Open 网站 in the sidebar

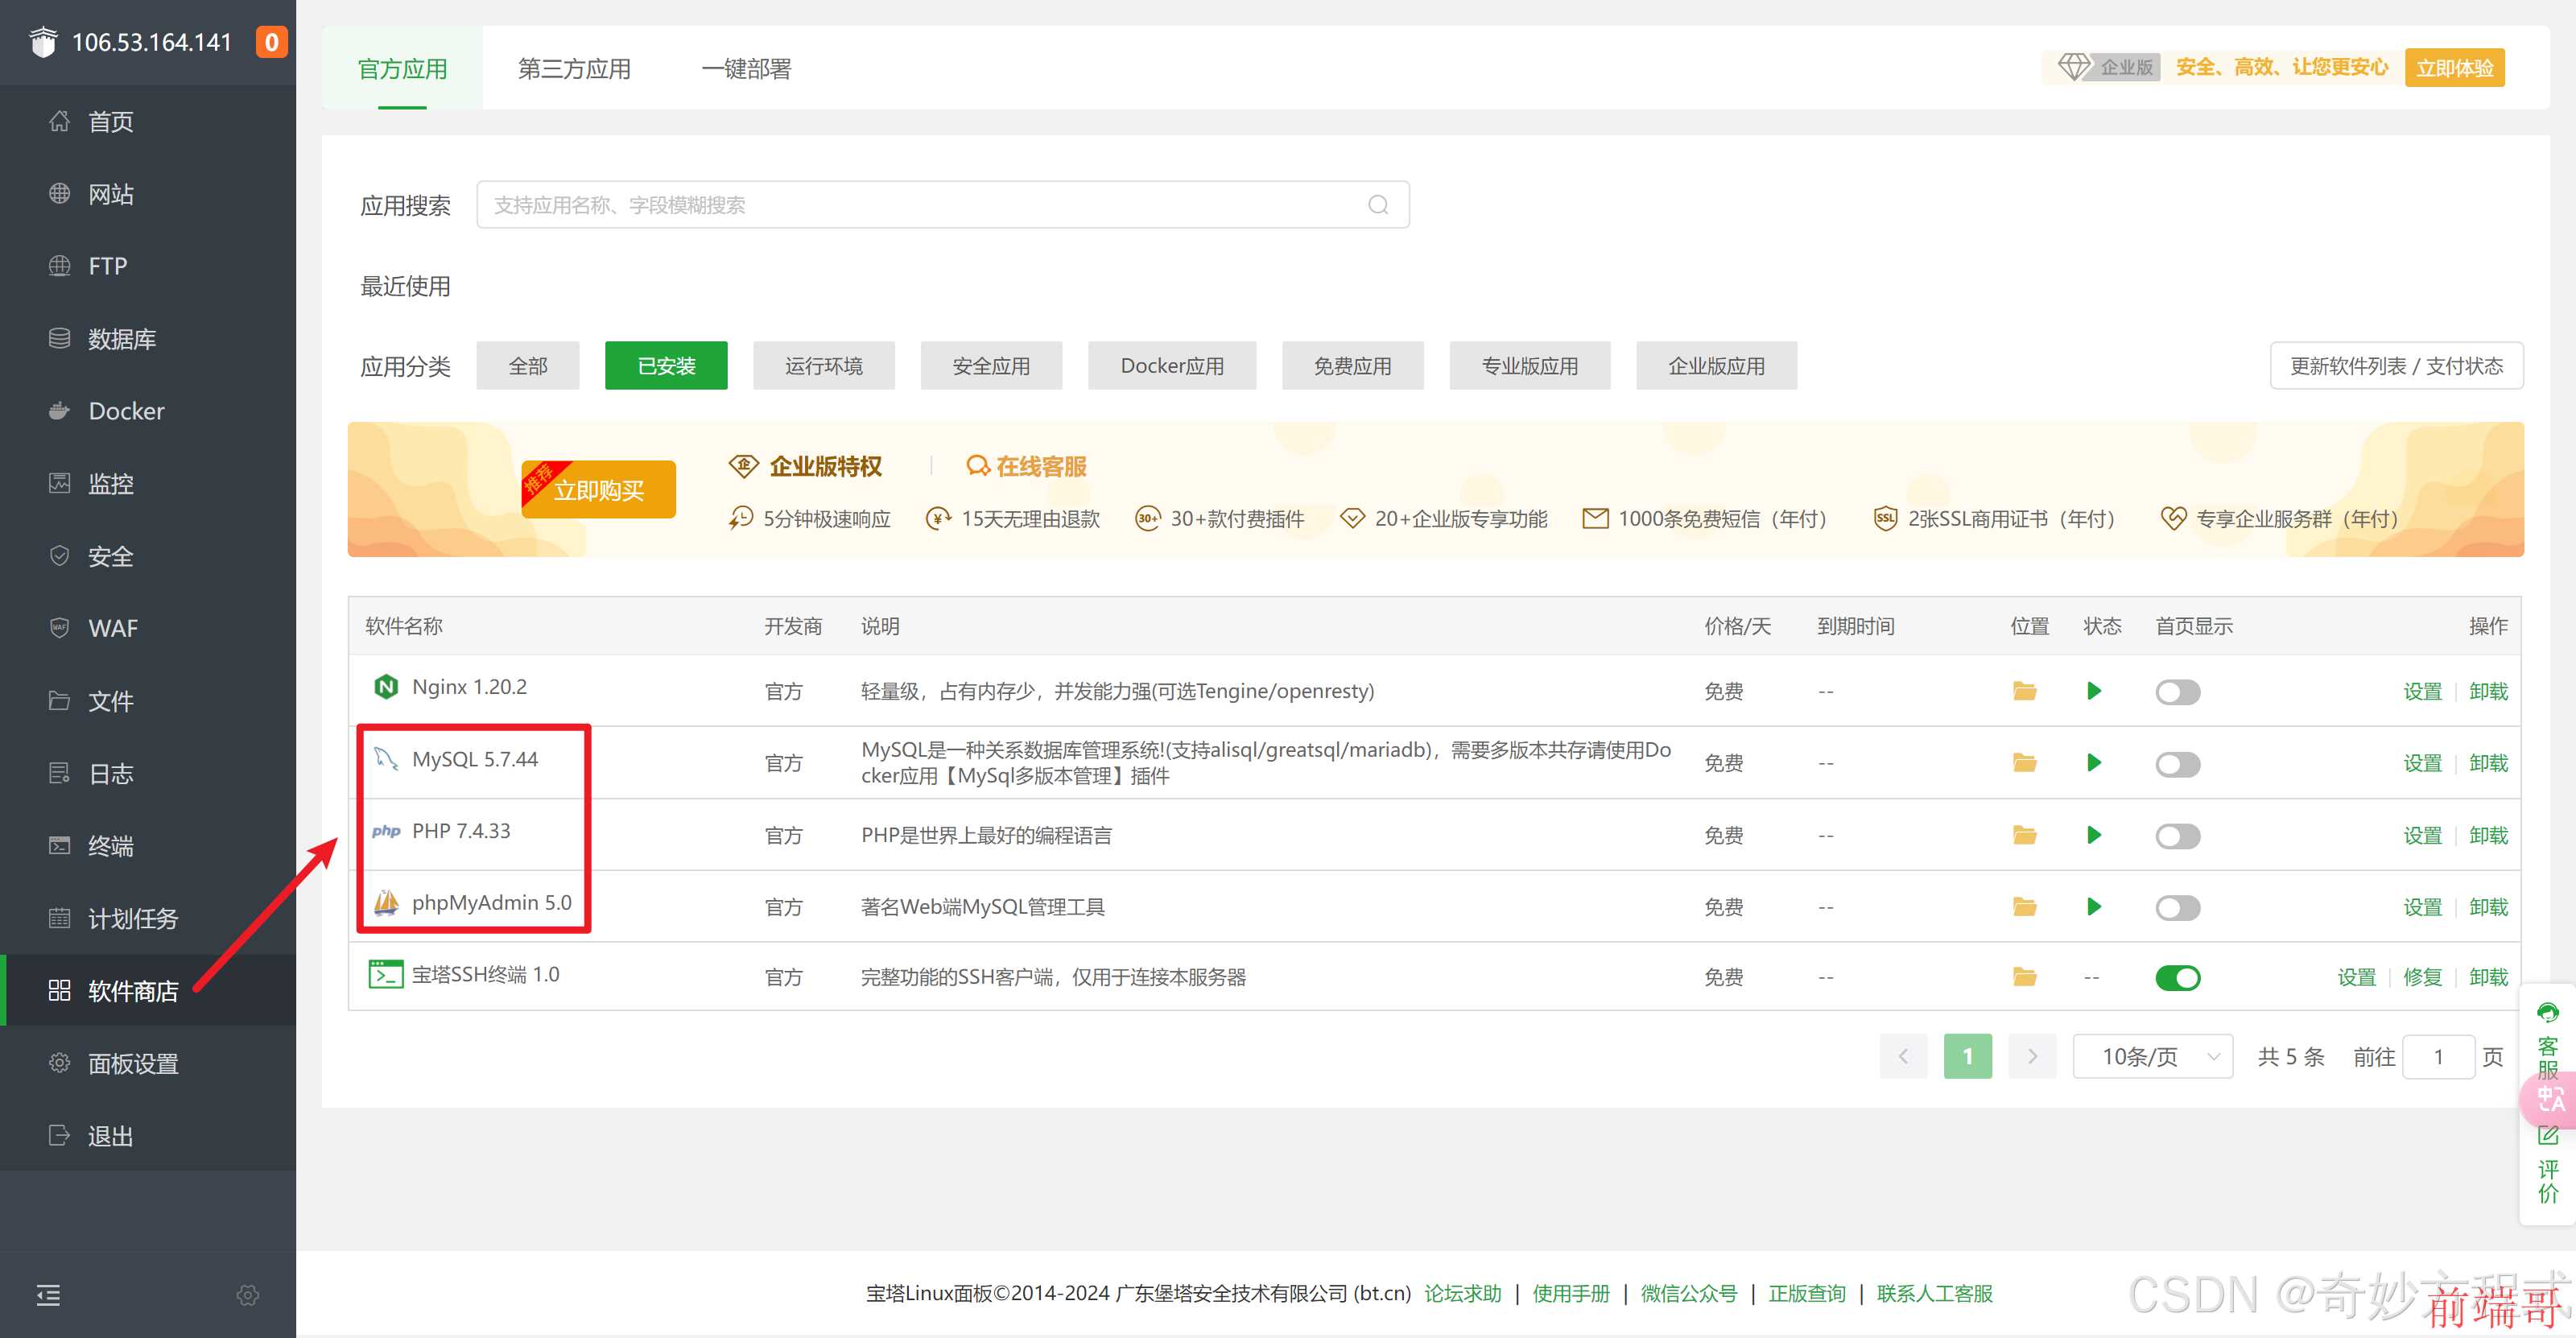coord(148,194)
